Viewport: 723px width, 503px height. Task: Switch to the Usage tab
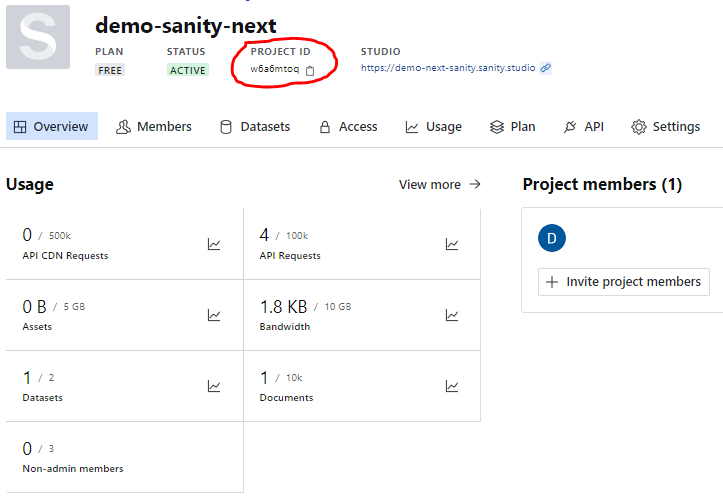pos(433,126)
